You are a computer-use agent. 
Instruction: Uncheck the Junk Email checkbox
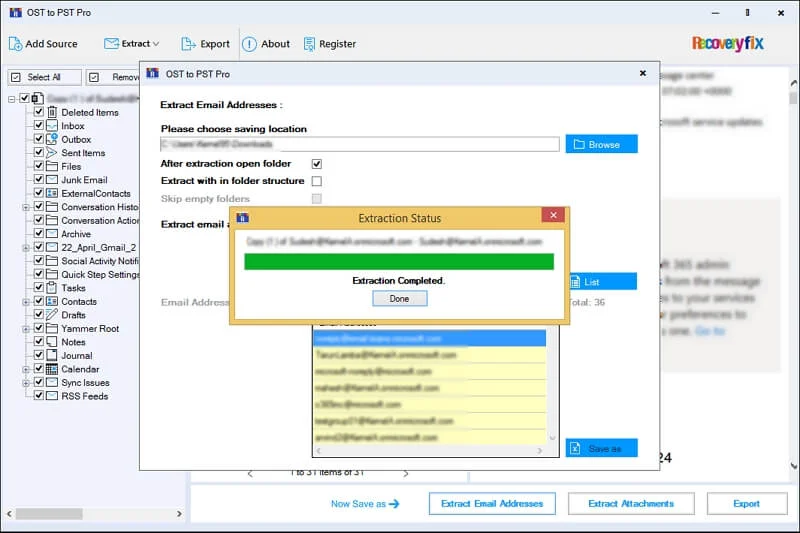pos(38,179)
